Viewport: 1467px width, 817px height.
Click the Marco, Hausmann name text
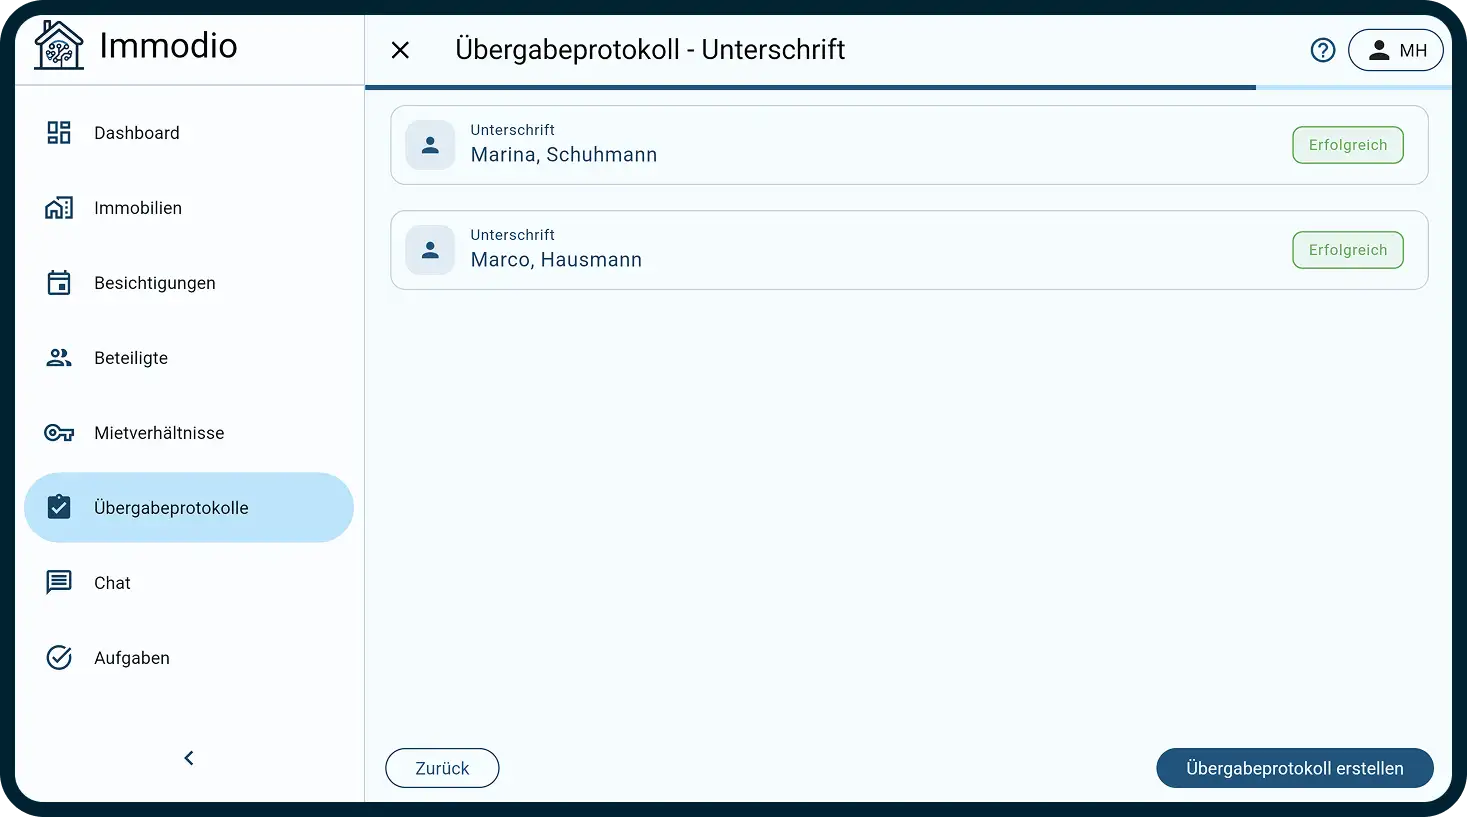[x=556, y=260]
